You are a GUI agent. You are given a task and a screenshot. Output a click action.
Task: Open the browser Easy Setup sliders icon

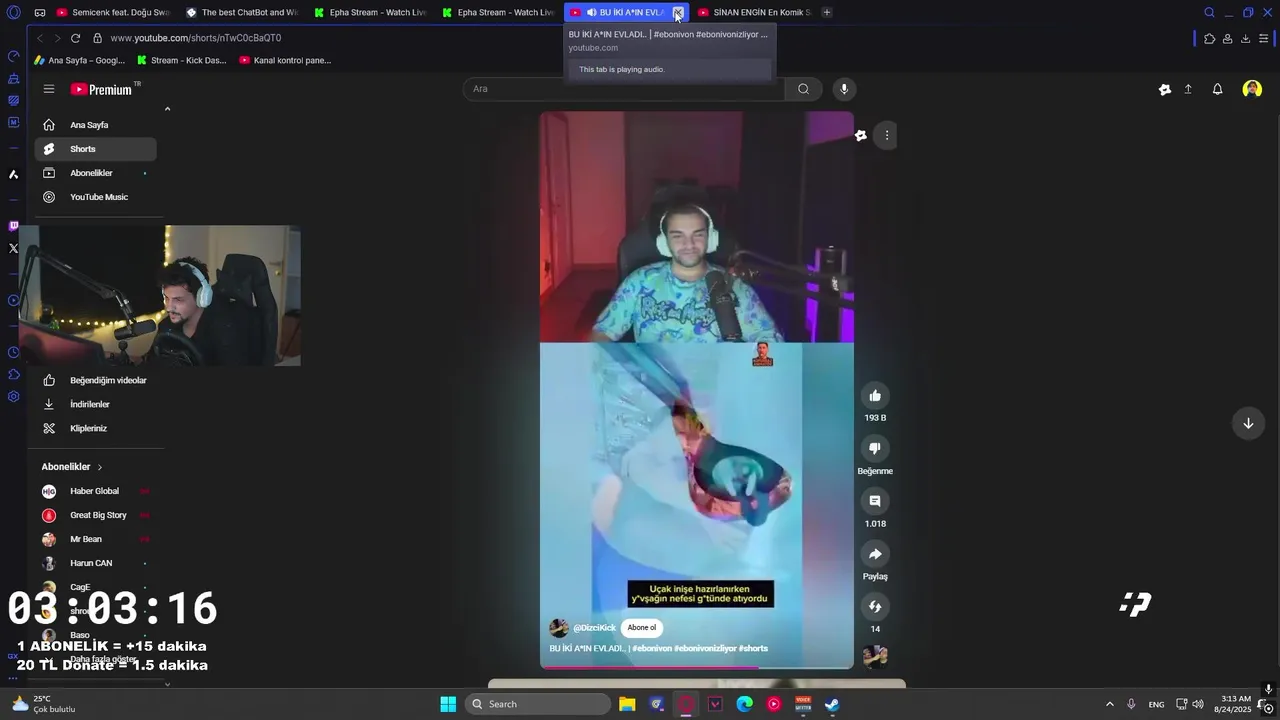pos(1264,38)
